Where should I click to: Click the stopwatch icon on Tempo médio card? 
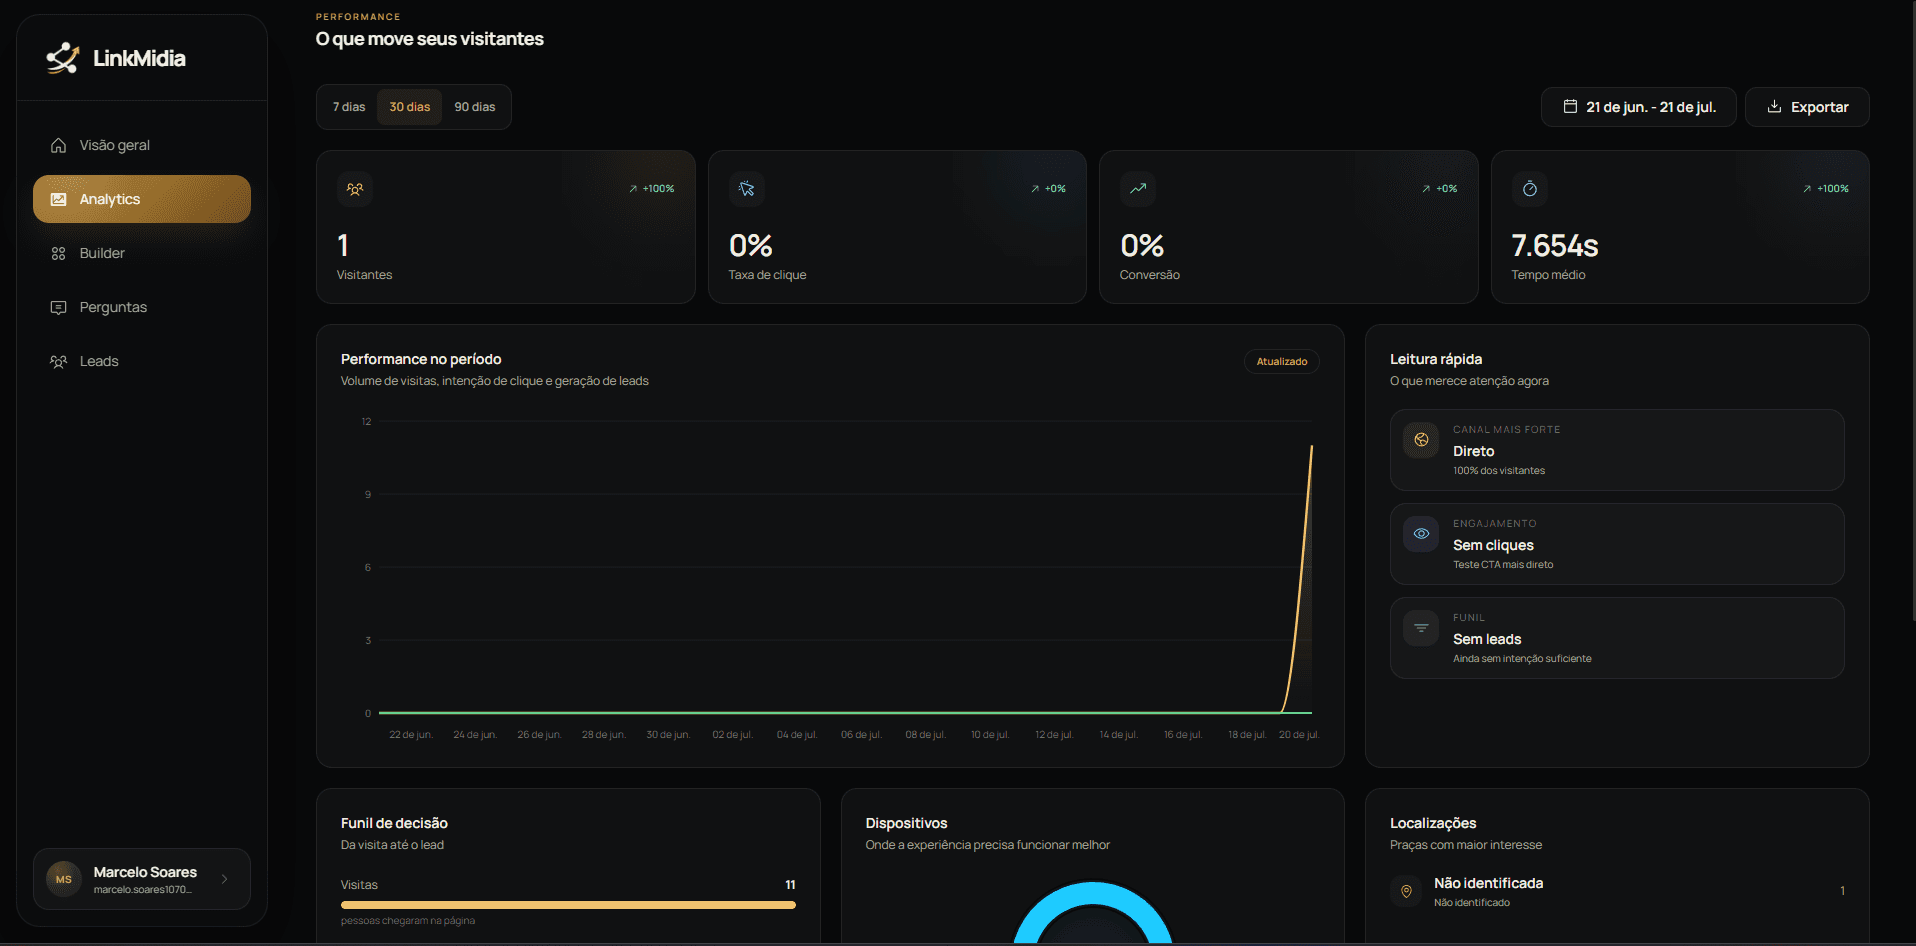[1530, 188]
